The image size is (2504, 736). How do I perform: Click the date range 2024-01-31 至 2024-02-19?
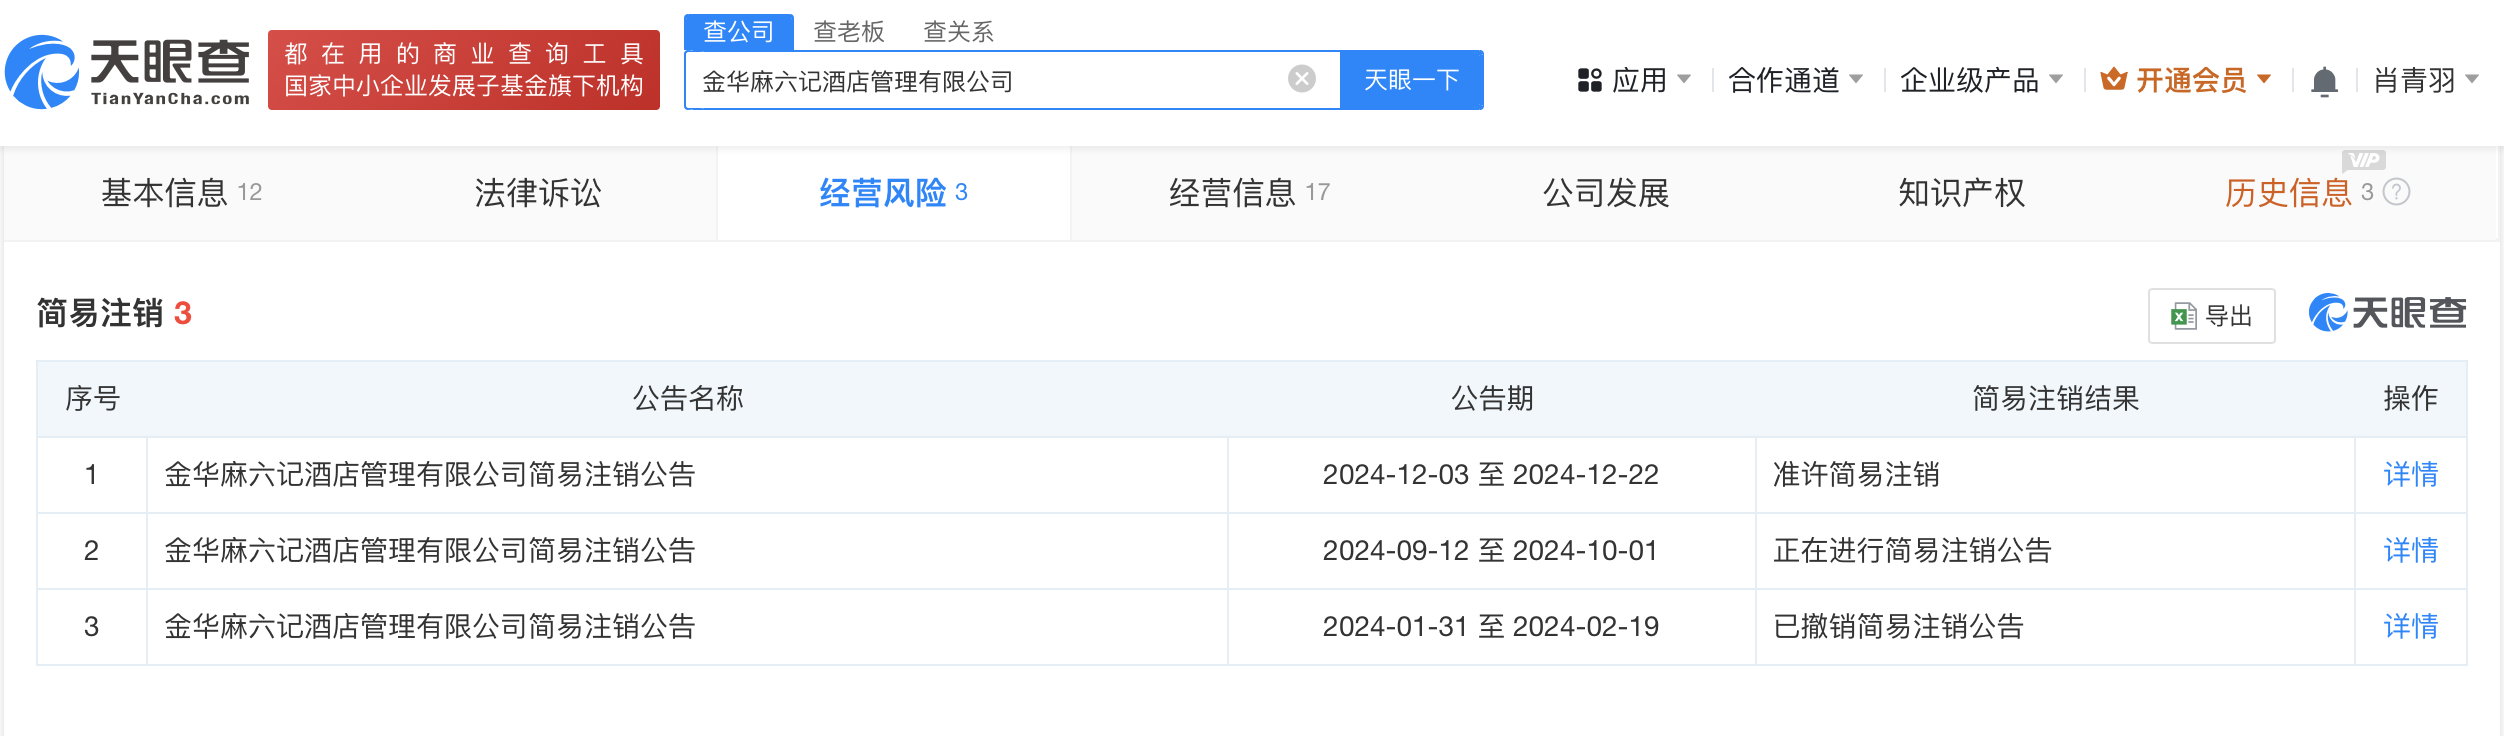pyautogui.click(x=1490, y=626)
